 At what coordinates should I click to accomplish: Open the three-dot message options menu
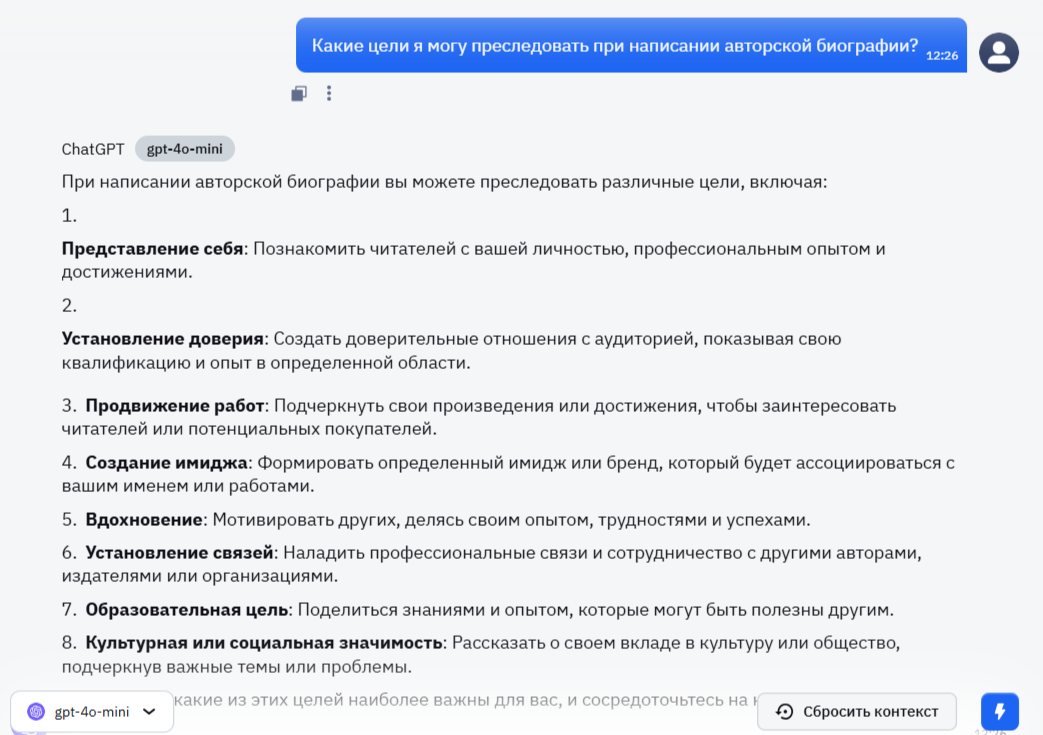click(x=329, y=93)
